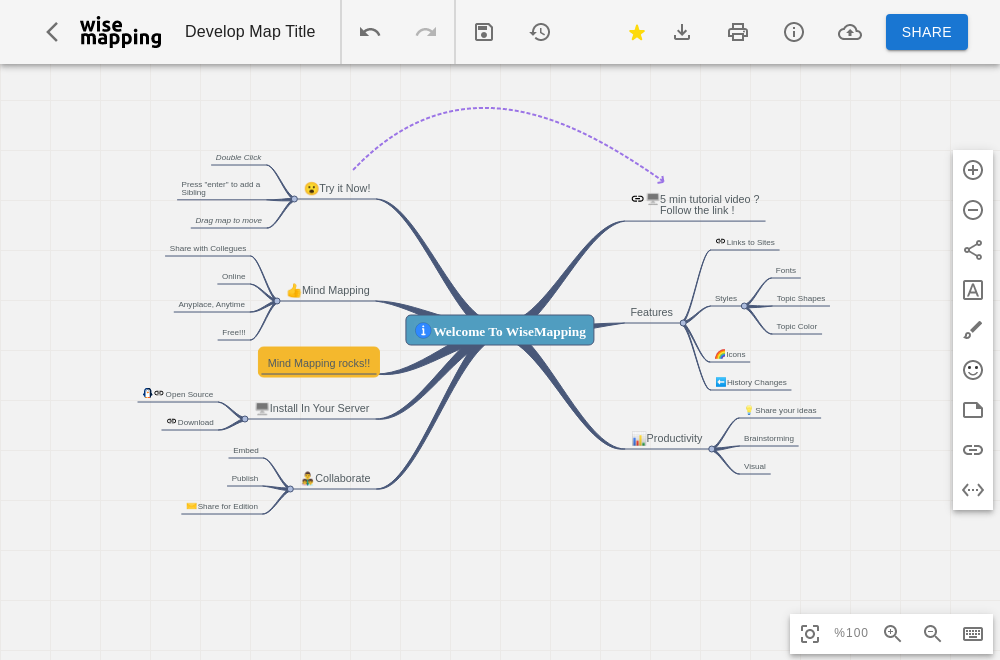Collapse the Try it Now! branch node
This screenshot has width=1000, height=660.
coord(294,199)
